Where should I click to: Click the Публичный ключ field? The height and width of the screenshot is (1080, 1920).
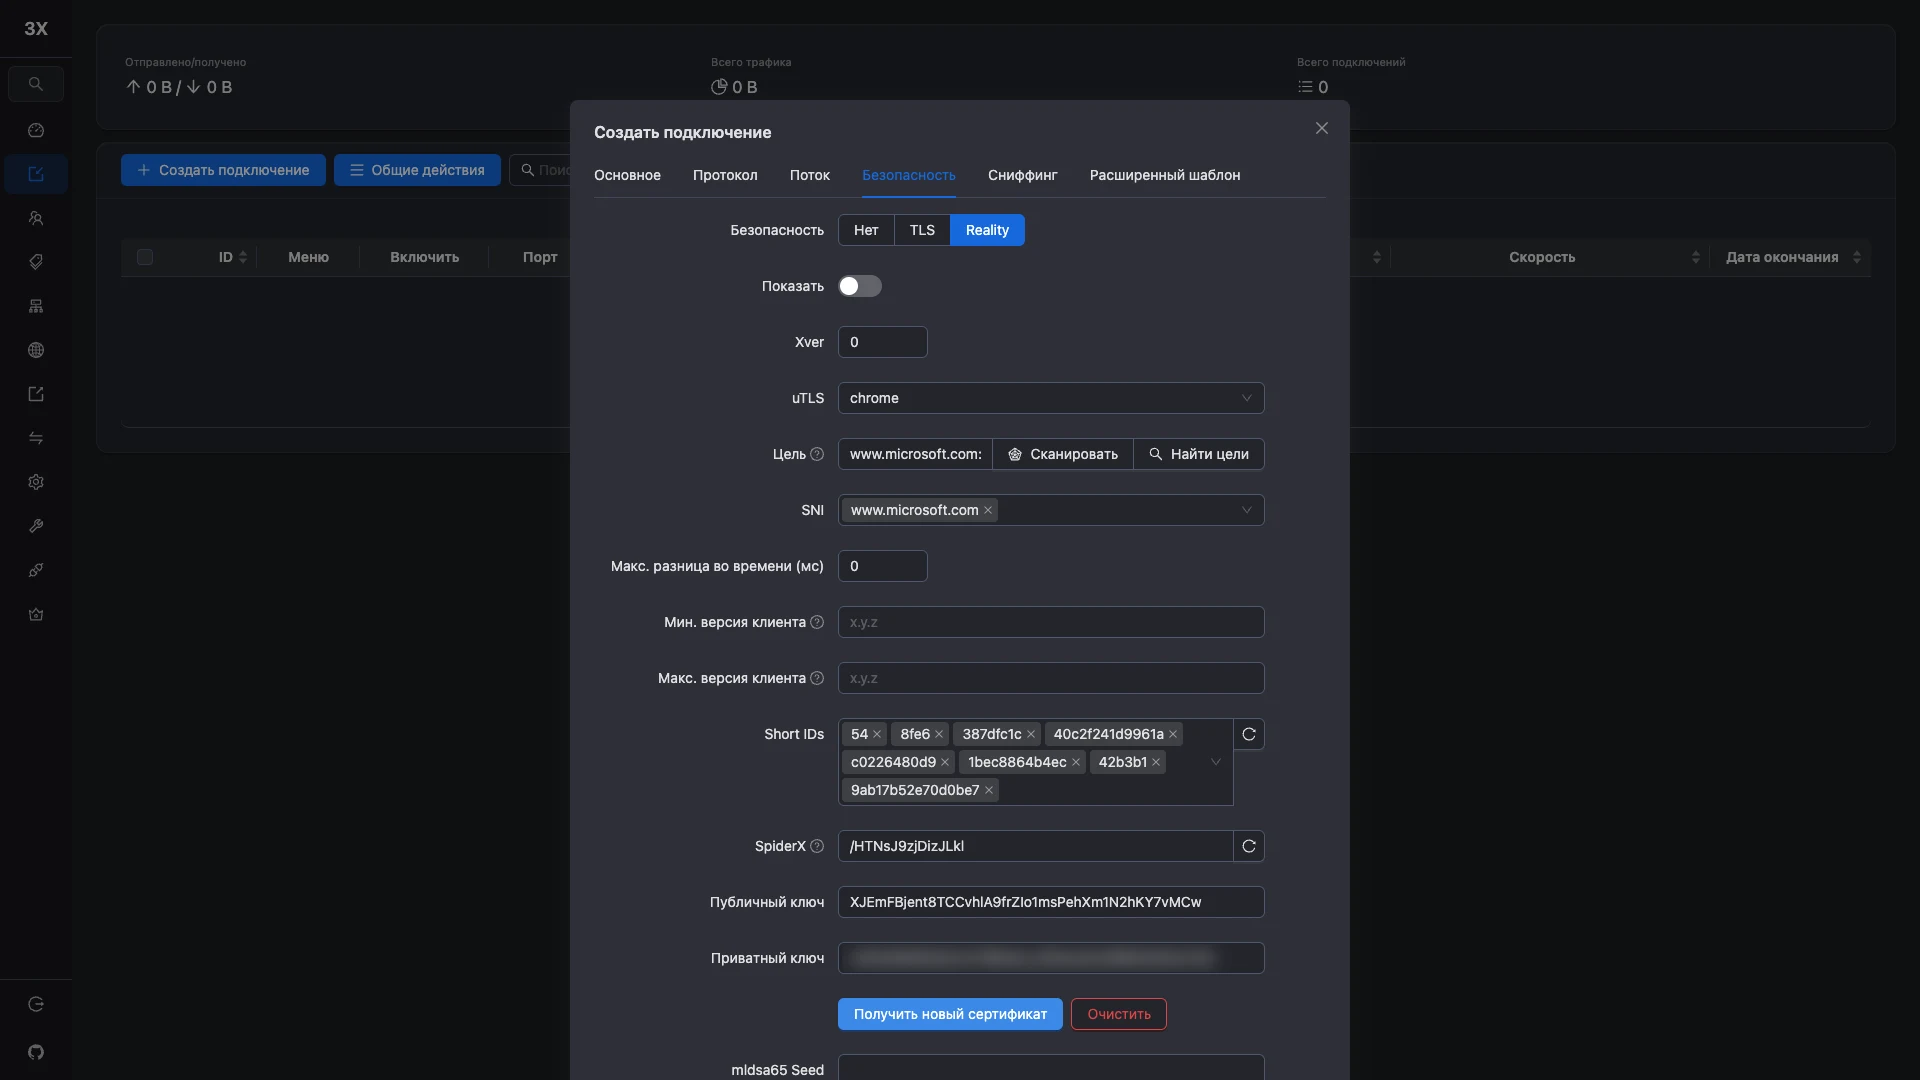[x=1051, y=902]
